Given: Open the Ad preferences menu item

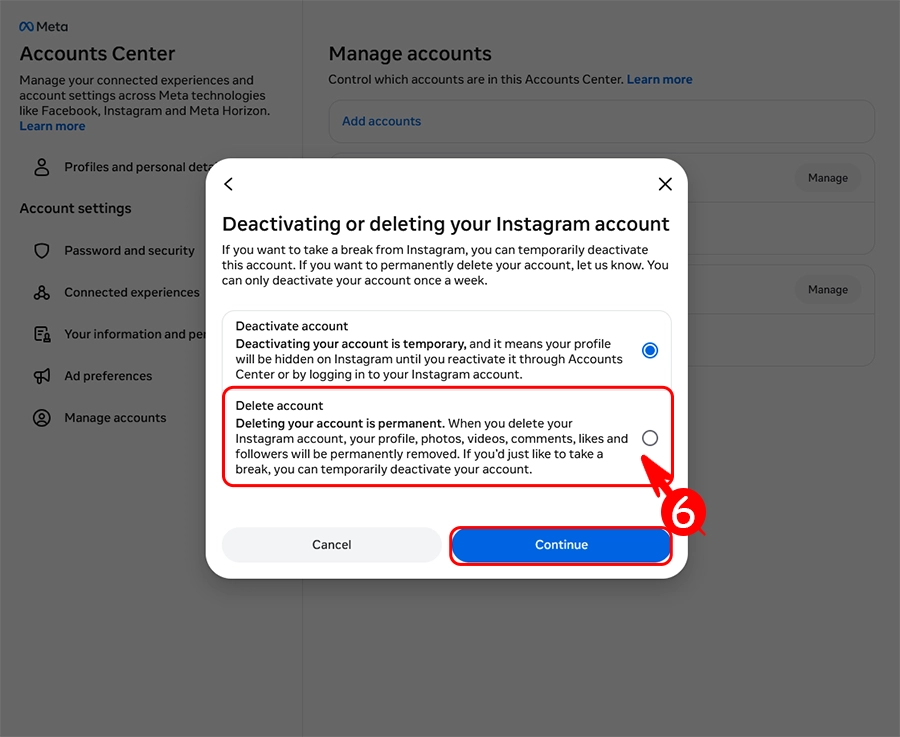Looking at the screenshot, I should point(108,376).
